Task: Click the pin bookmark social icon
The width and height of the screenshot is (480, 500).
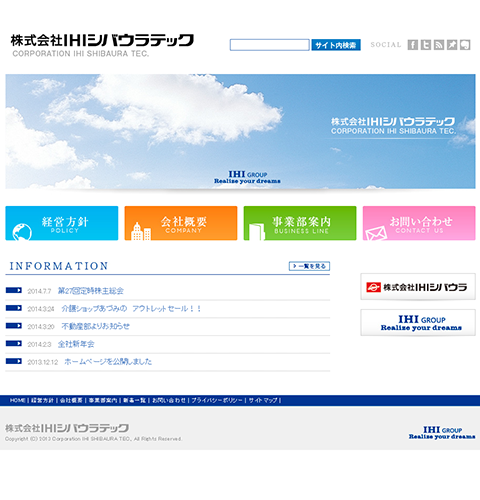Action: pyautogui.click(x=452, y=45)
